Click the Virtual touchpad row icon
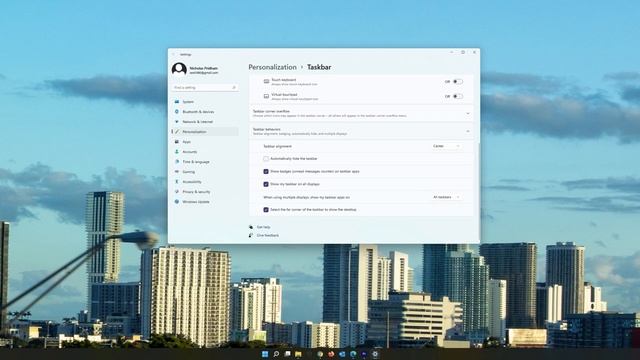This screenshot has height=360, width=640. pos(266,96)
